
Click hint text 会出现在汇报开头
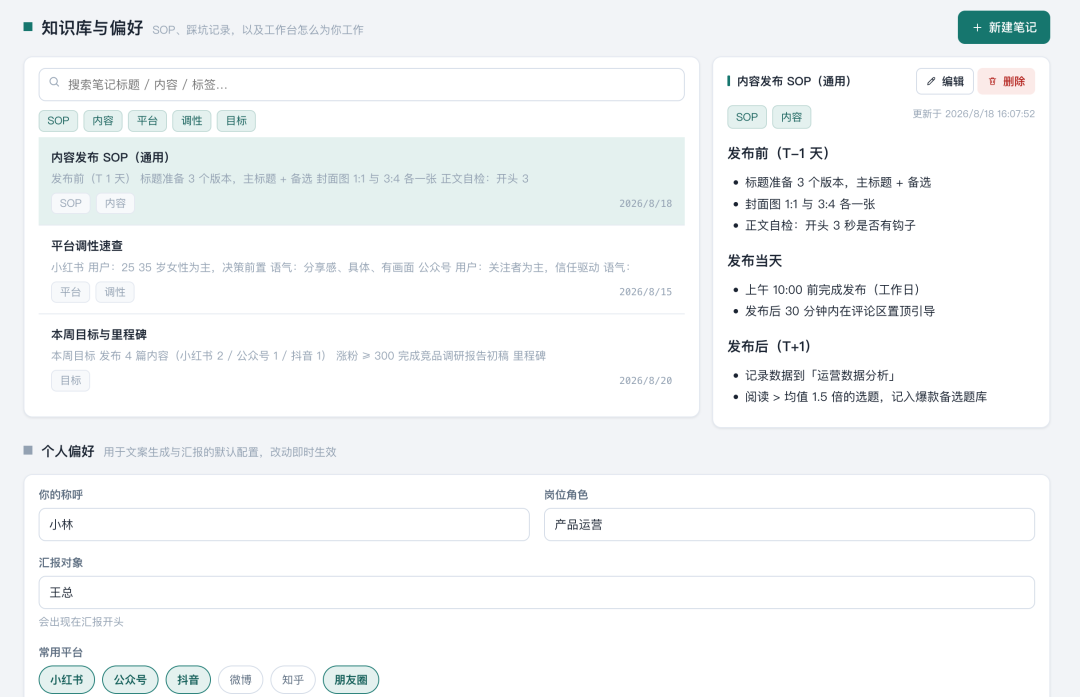pyautogui.click(x=81, y=622)
